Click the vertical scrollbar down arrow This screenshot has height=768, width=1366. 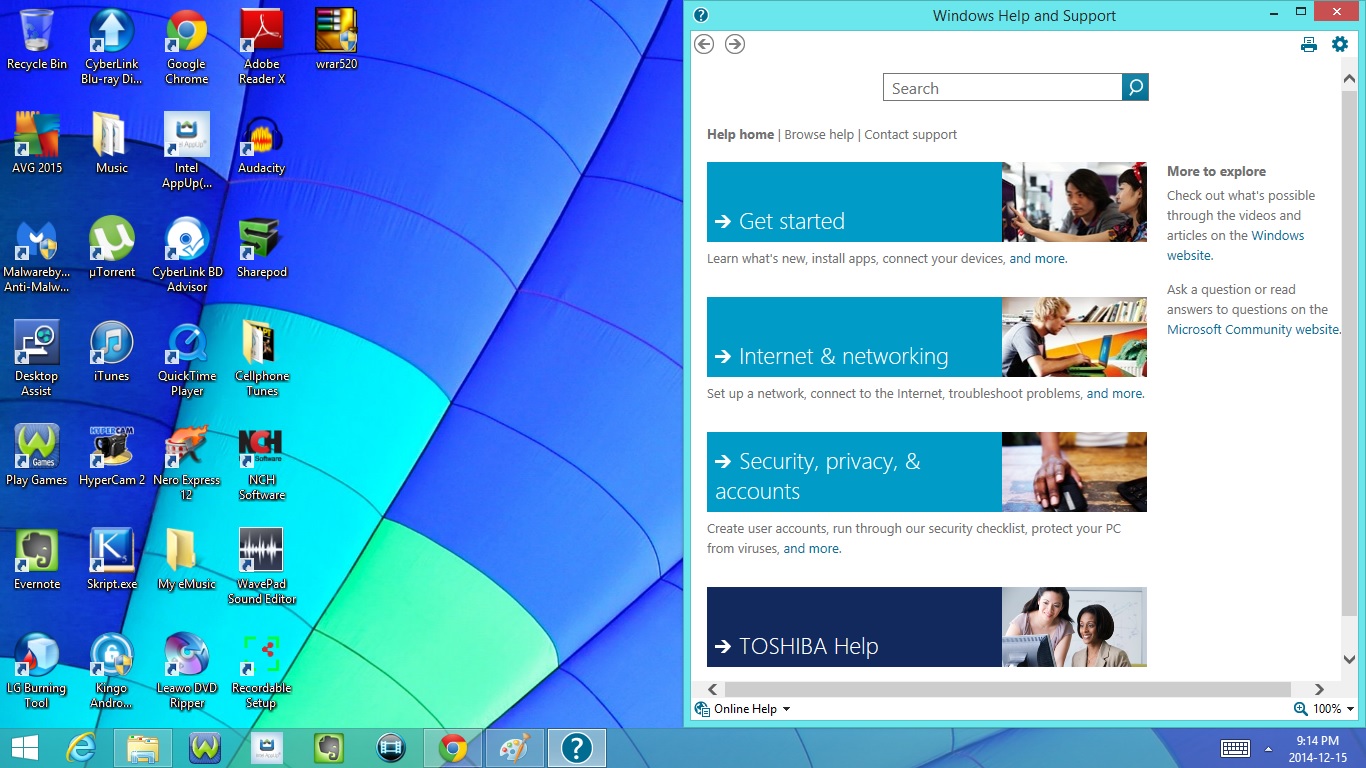point(1349,660)
